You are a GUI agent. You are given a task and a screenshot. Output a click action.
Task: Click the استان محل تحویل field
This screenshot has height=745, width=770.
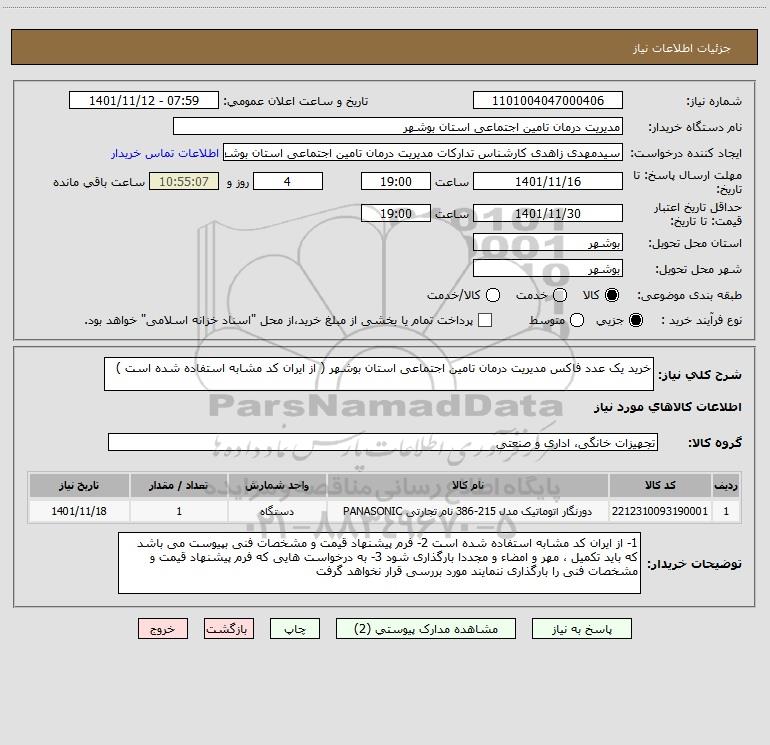[x=548, y=242]
